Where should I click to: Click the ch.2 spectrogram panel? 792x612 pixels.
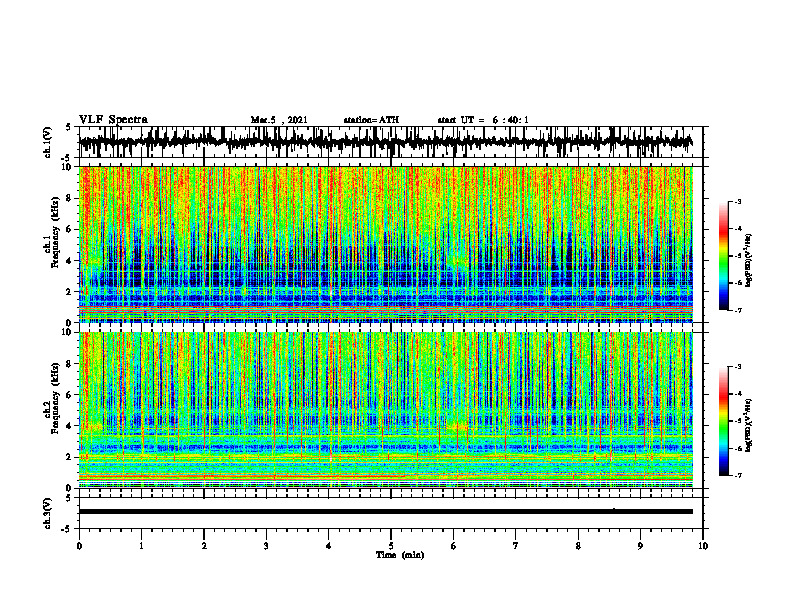385,410
